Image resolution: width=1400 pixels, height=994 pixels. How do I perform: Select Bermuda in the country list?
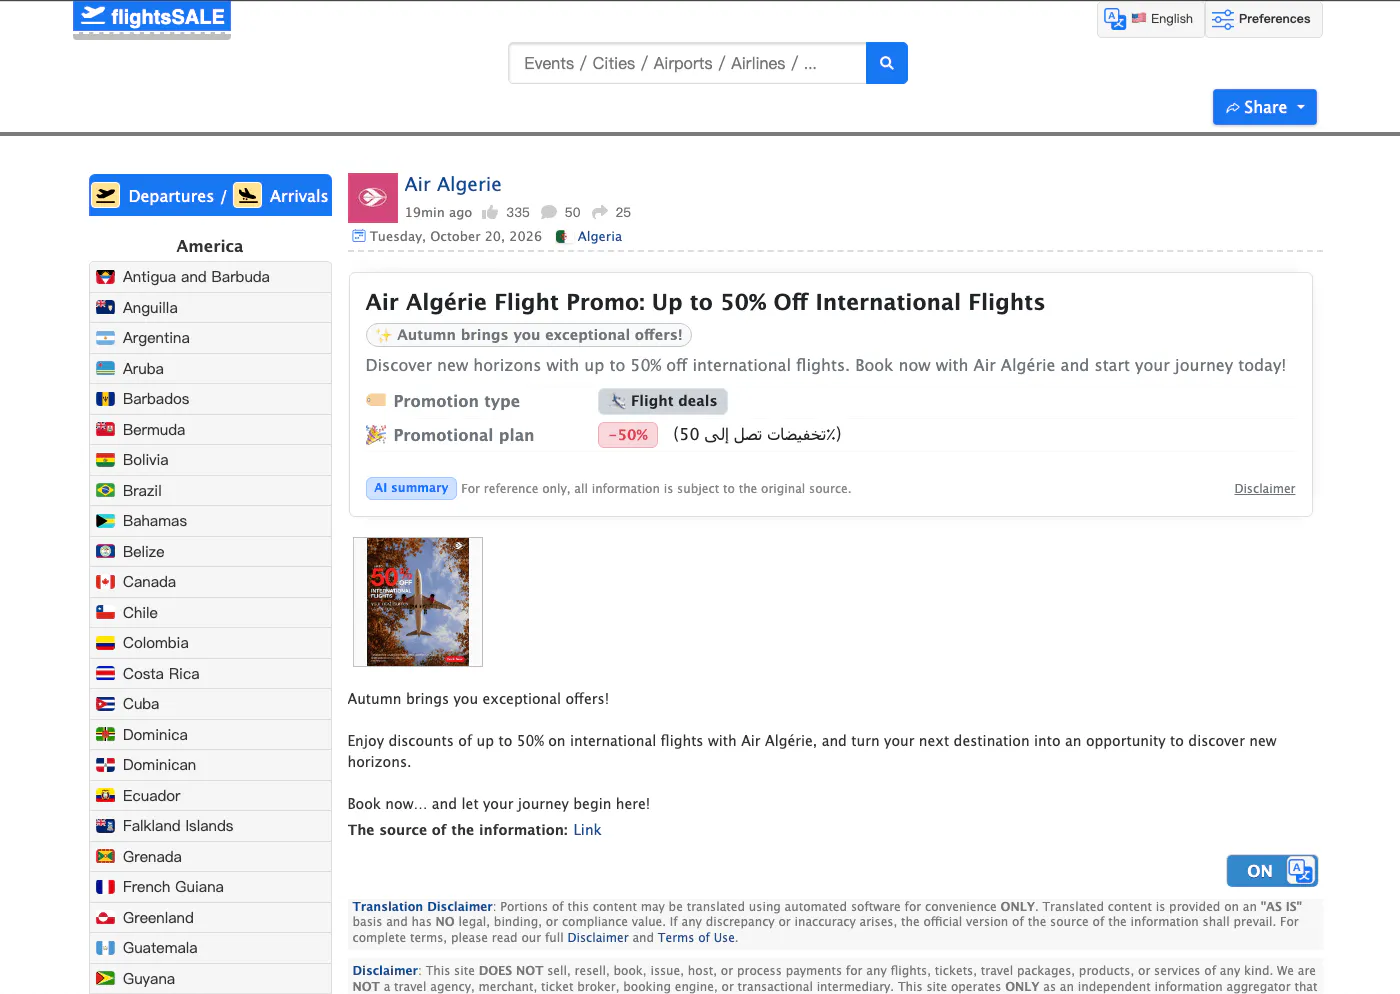210,430
